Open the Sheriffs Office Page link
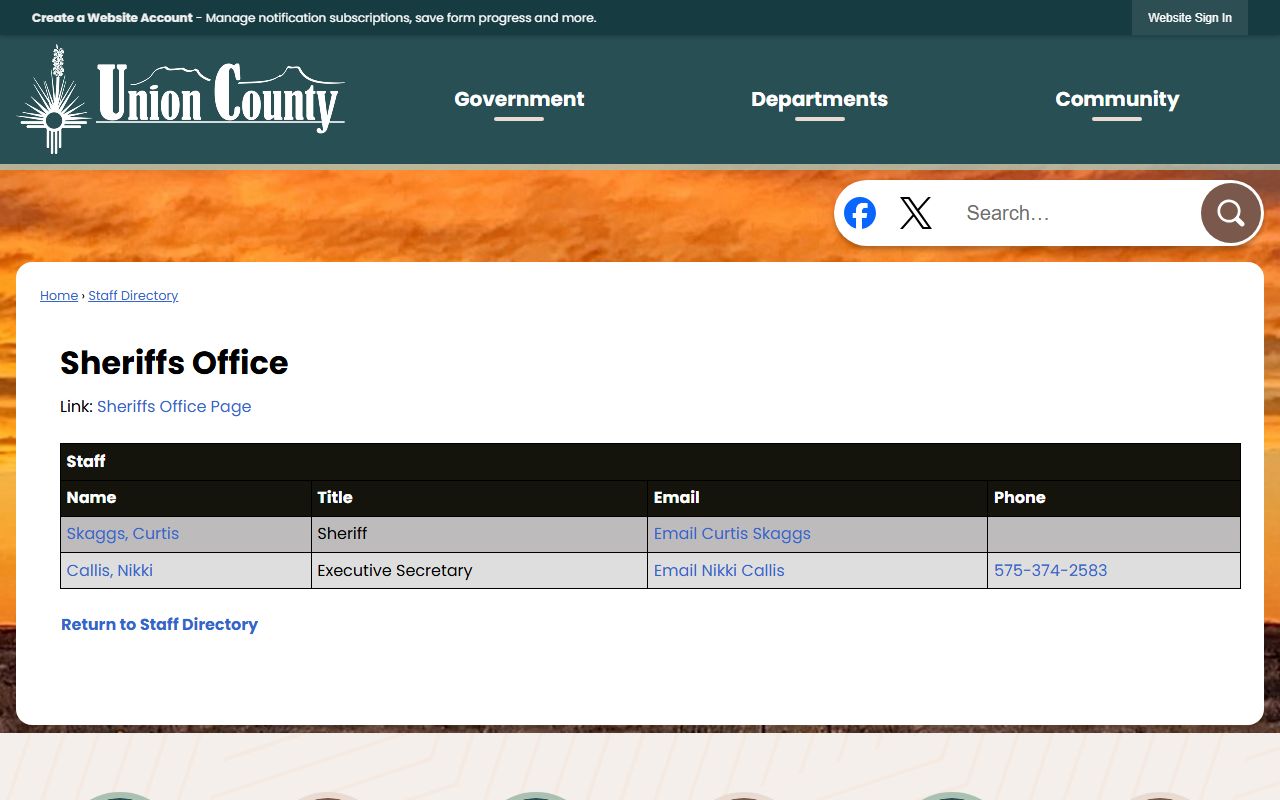 pyautogui.click(x=174, y=406)
